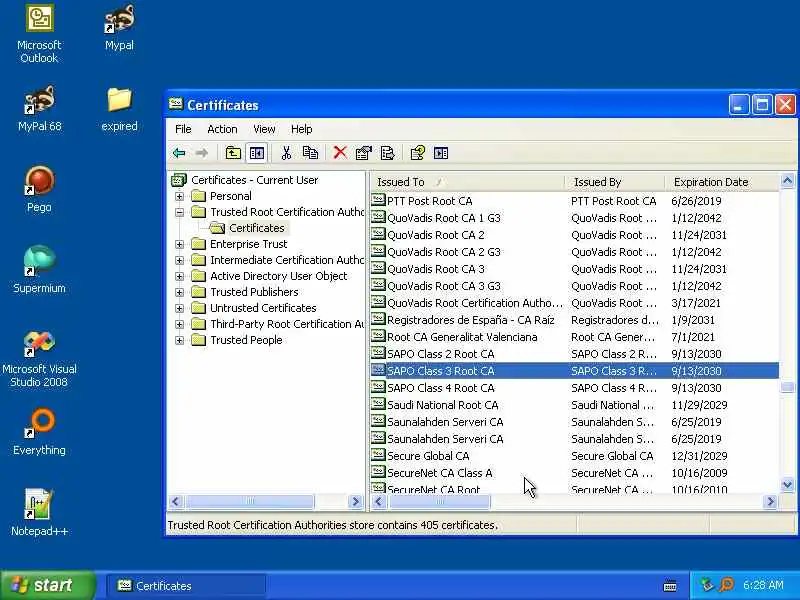Expand Intermediate Certification Authorities node
The width and height of the screenshot is (800, 600).
[180, 260]
